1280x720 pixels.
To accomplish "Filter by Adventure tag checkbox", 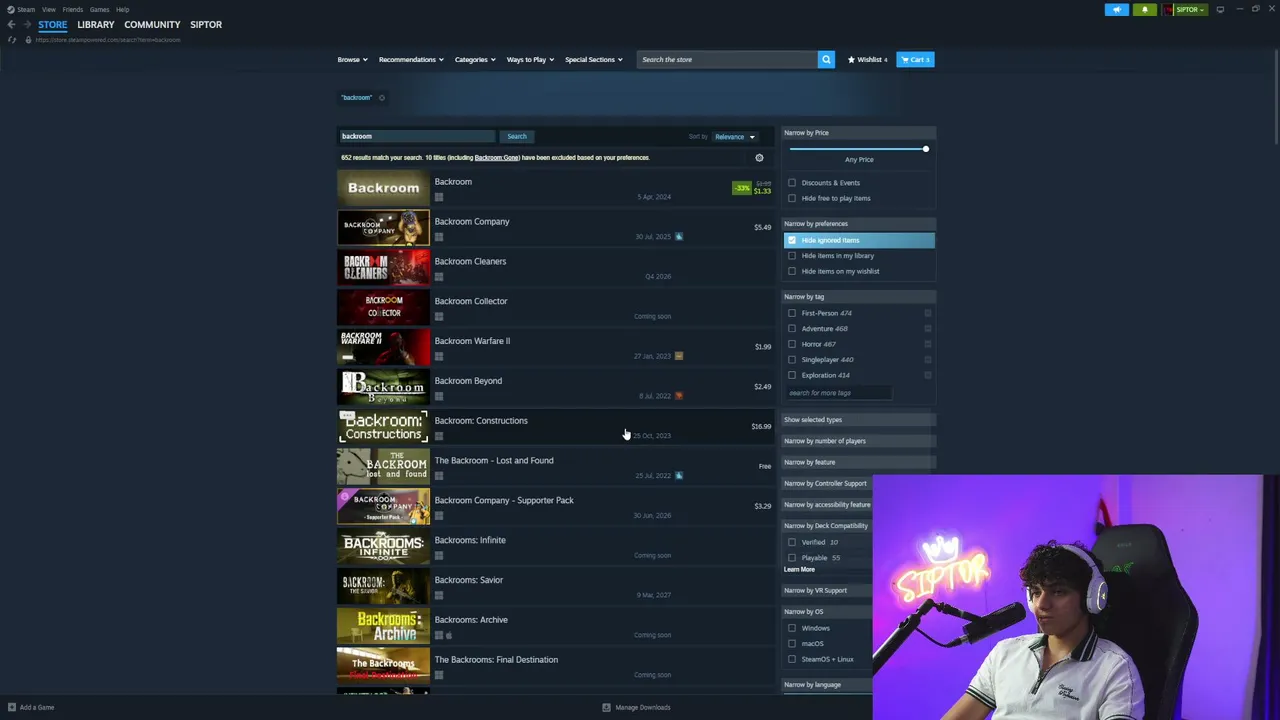I will pyautogui.click(x=792, y=328).
